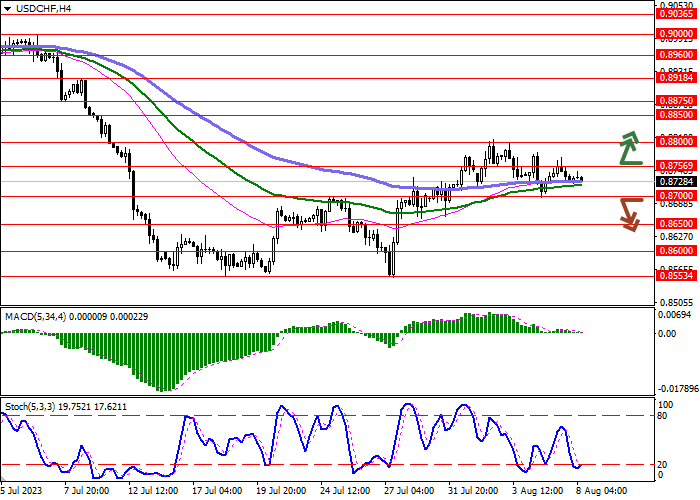Click the current price 0.87284 label
This screenshot has width=700, height=500.
pos(676,182)
